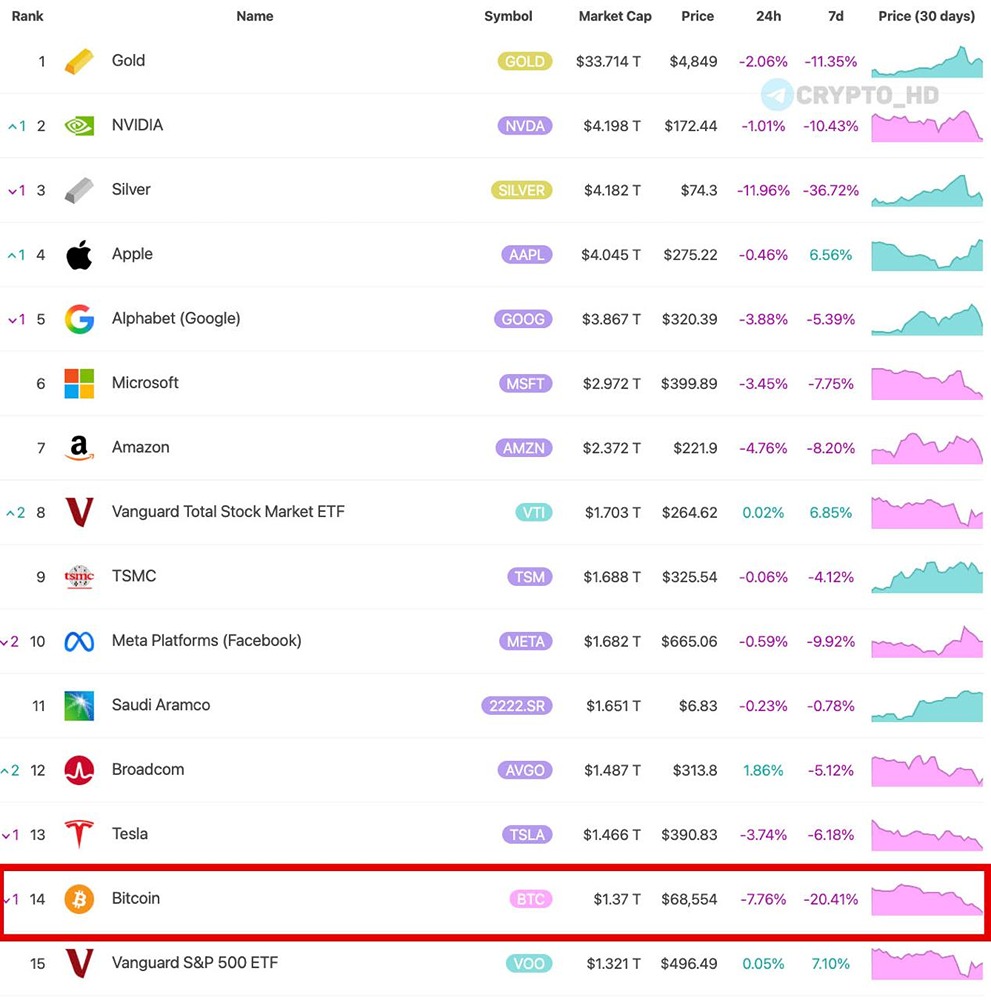This screenshot has width=991, height=1000.
Task: Click the Gold bar icon
Action: (x=79, y=61)
